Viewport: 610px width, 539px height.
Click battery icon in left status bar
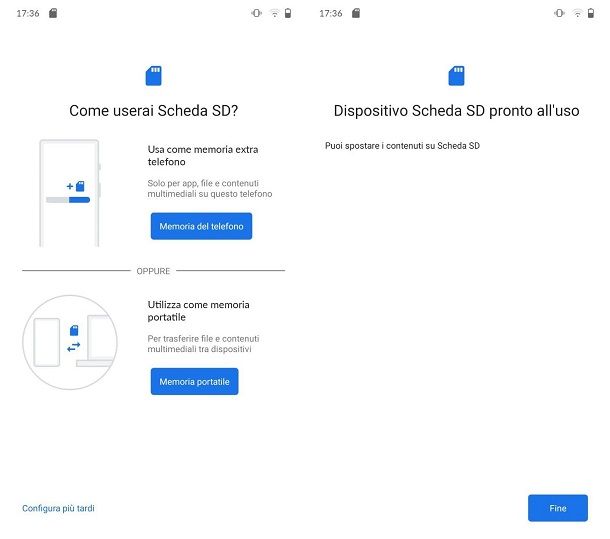288,13
